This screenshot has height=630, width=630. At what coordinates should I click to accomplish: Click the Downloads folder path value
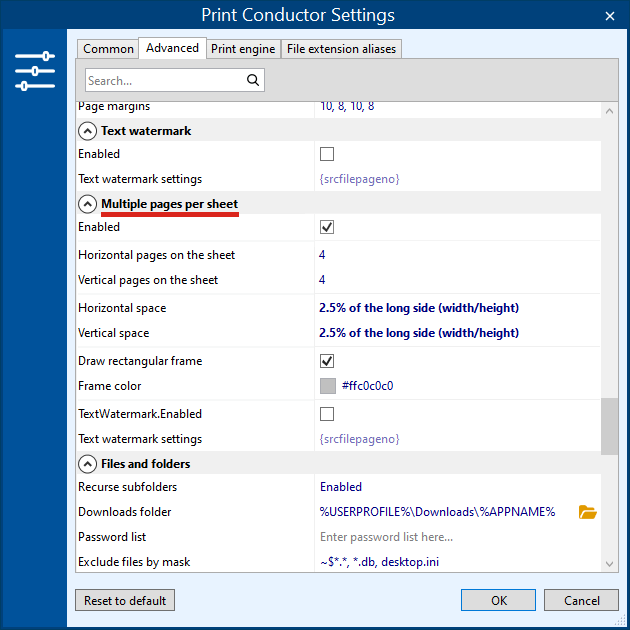(437, 512)
